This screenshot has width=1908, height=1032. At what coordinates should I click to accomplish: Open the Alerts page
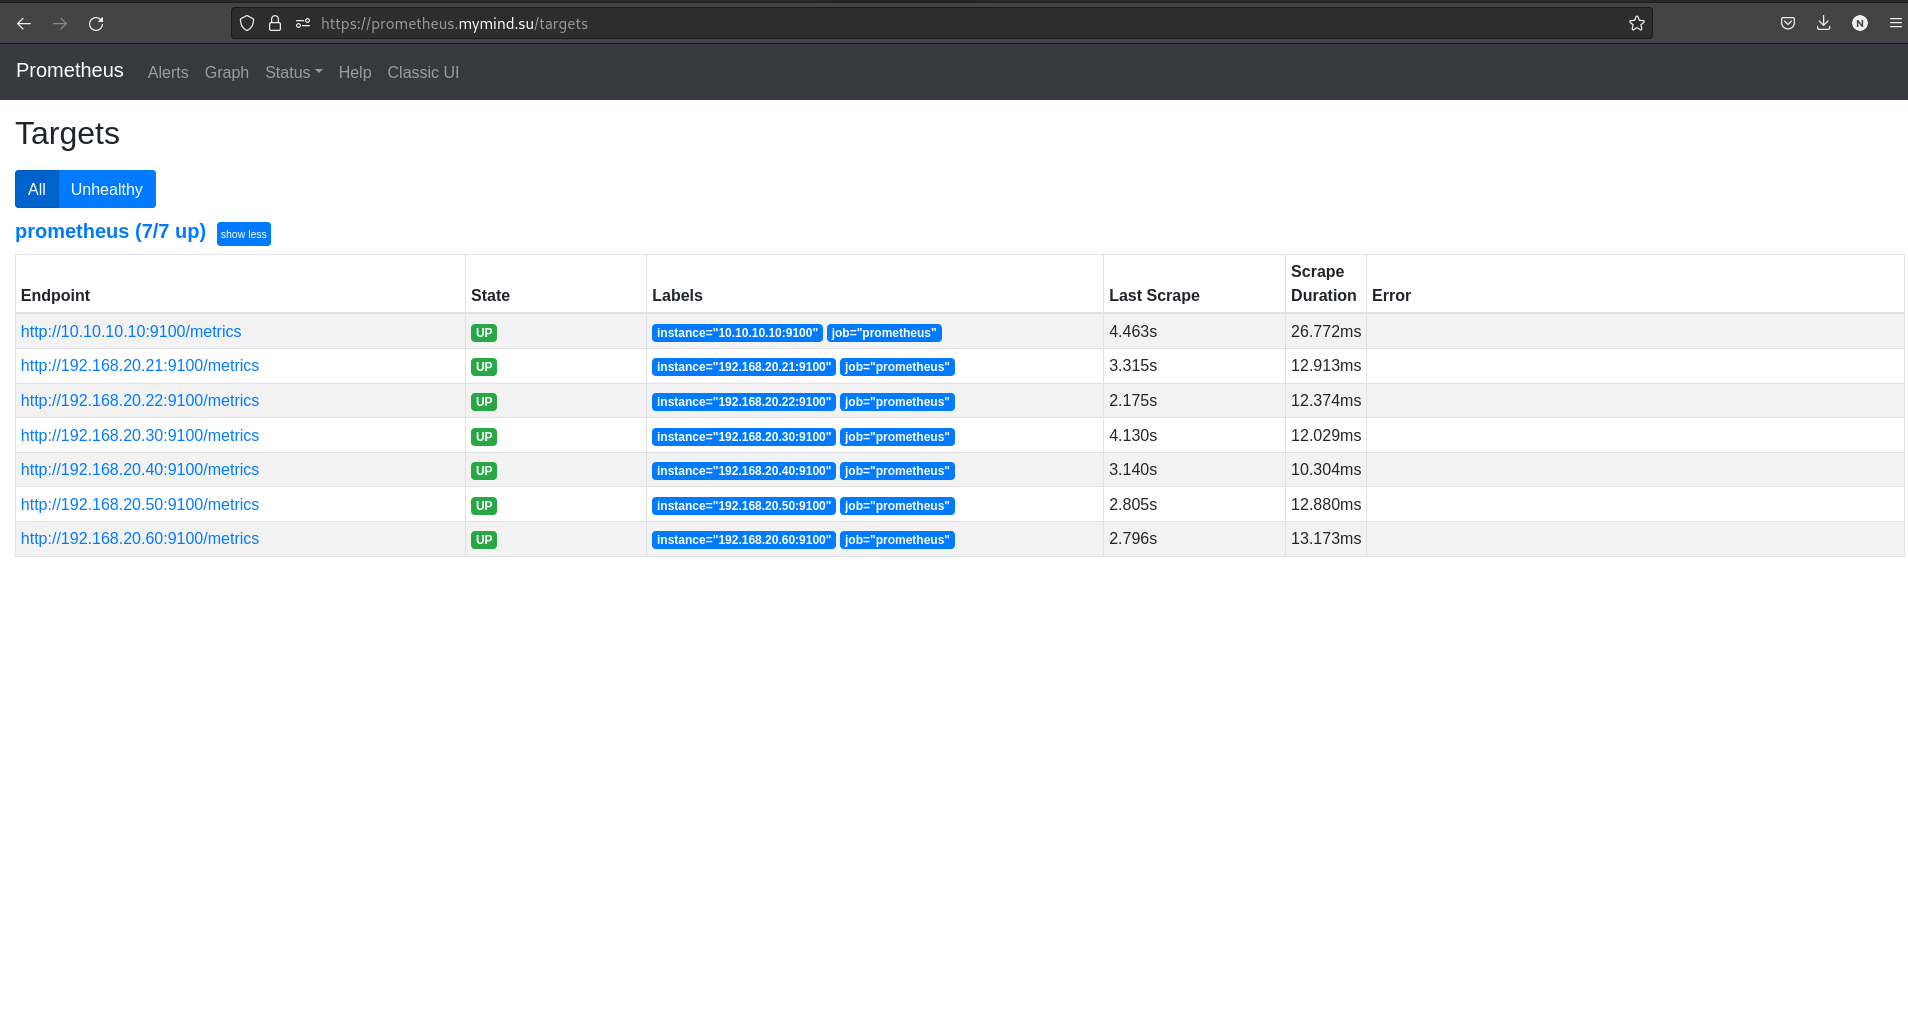168,72
